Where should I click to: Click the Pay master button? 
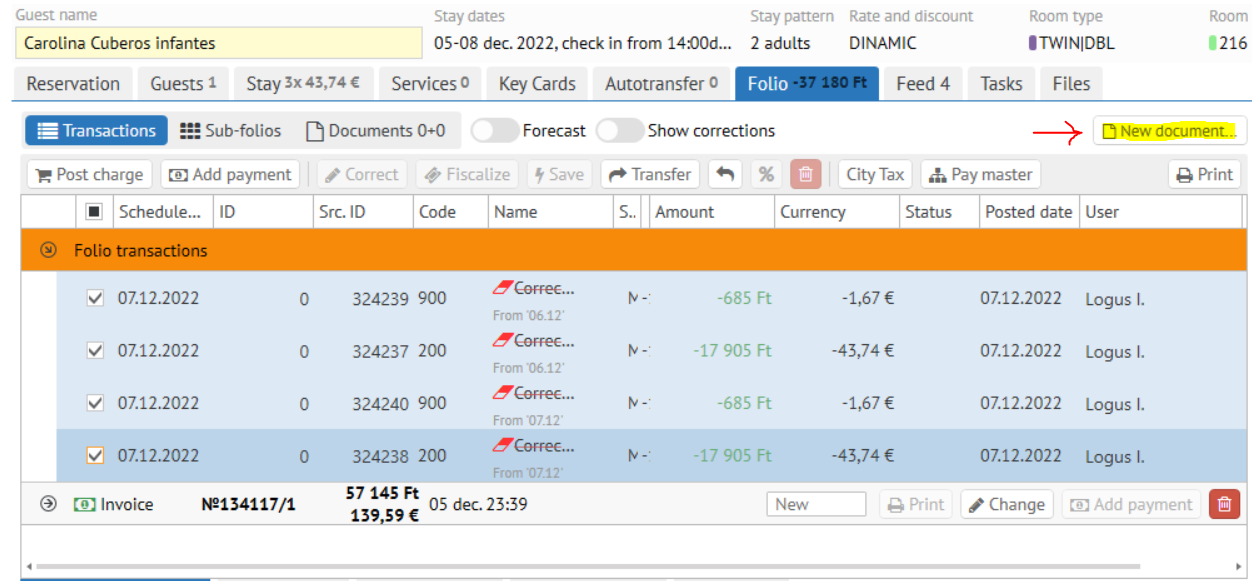[980, 174]
